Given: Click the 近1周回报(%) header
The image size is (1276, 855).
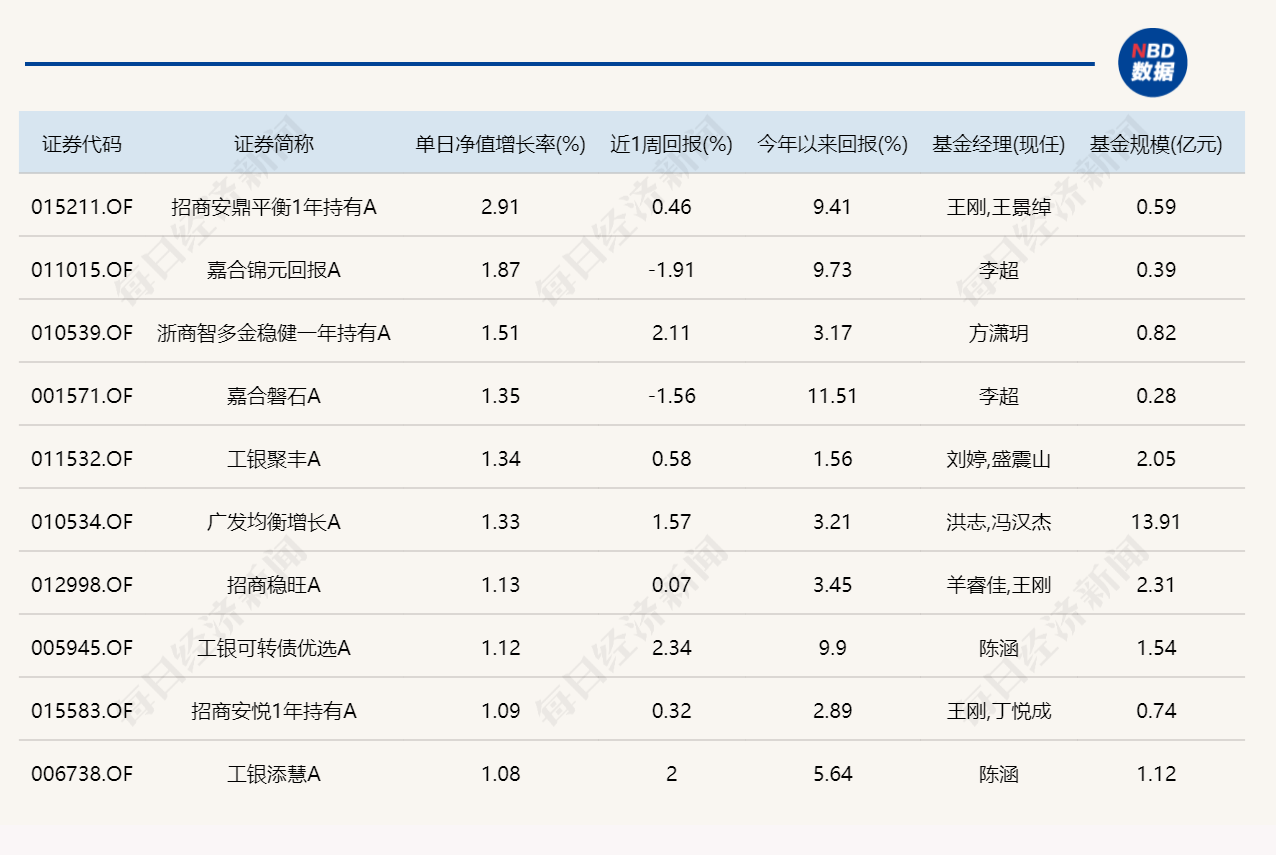Looking at the screenshot, I should point(670,143).
